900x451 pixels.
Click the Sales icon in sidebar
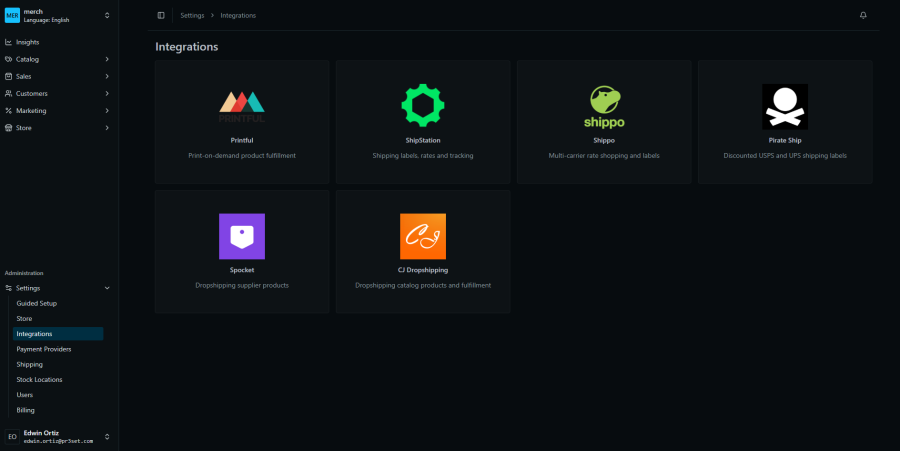[8, 76]
